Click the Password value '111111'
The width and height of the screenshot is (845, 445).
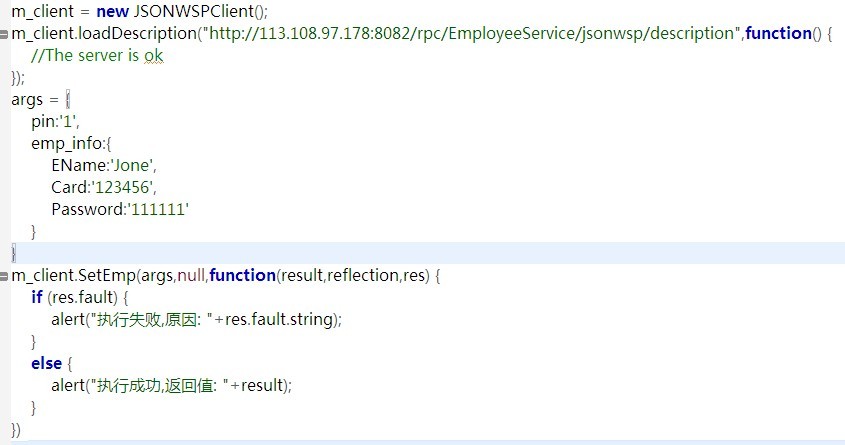[x=159, y=209]
